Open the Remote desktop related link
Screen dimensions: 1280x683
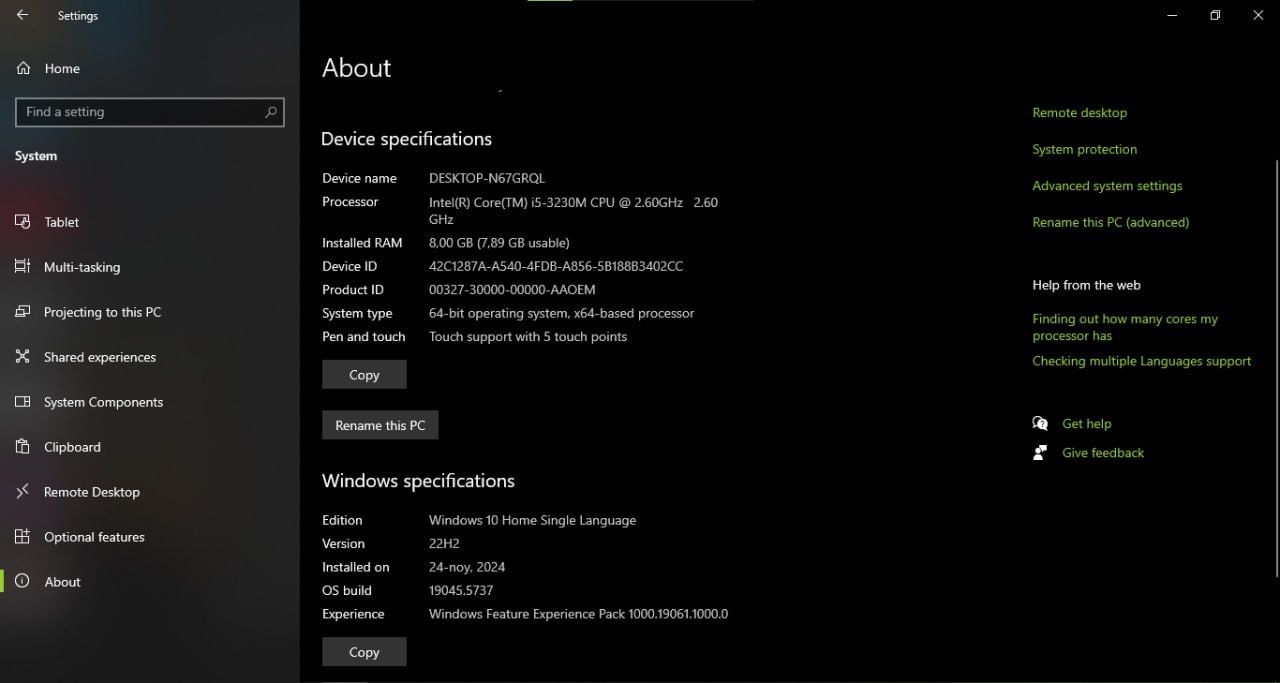1079,113
